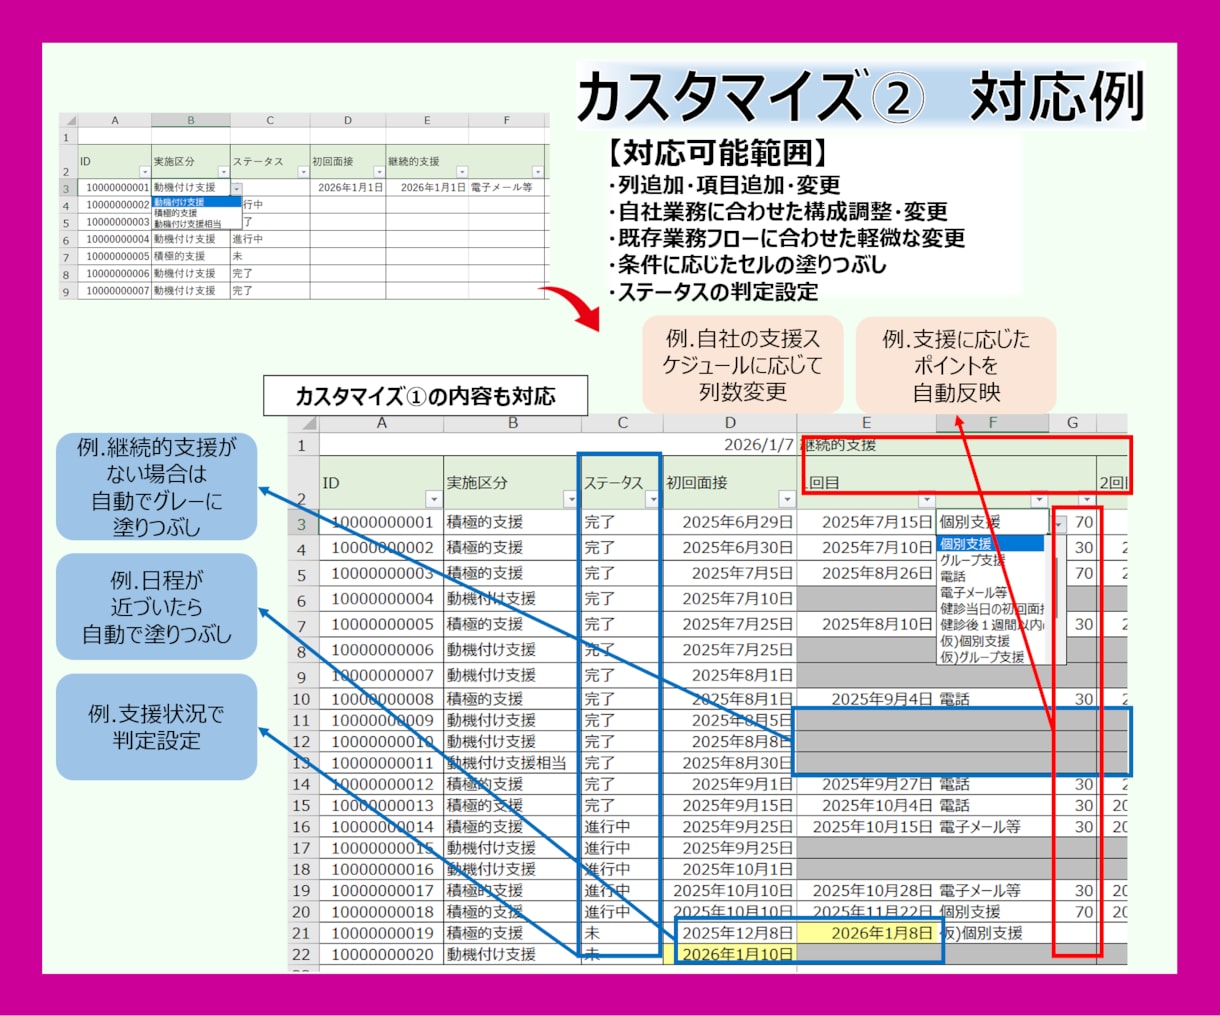Select column G header of the large sheet

1073,423
